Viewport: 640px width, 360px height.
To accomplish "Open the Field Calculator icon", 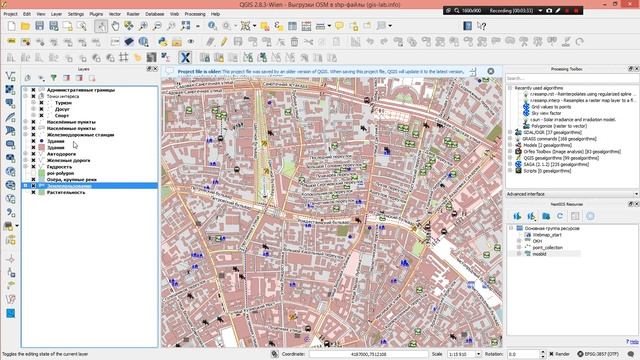I will click(306, 26).
